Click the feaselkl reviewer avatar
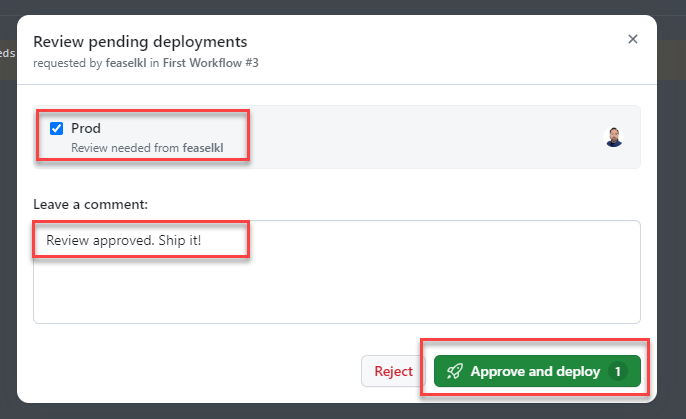The height and width of the screenshot is (419, 686). (x=614, y=137)
